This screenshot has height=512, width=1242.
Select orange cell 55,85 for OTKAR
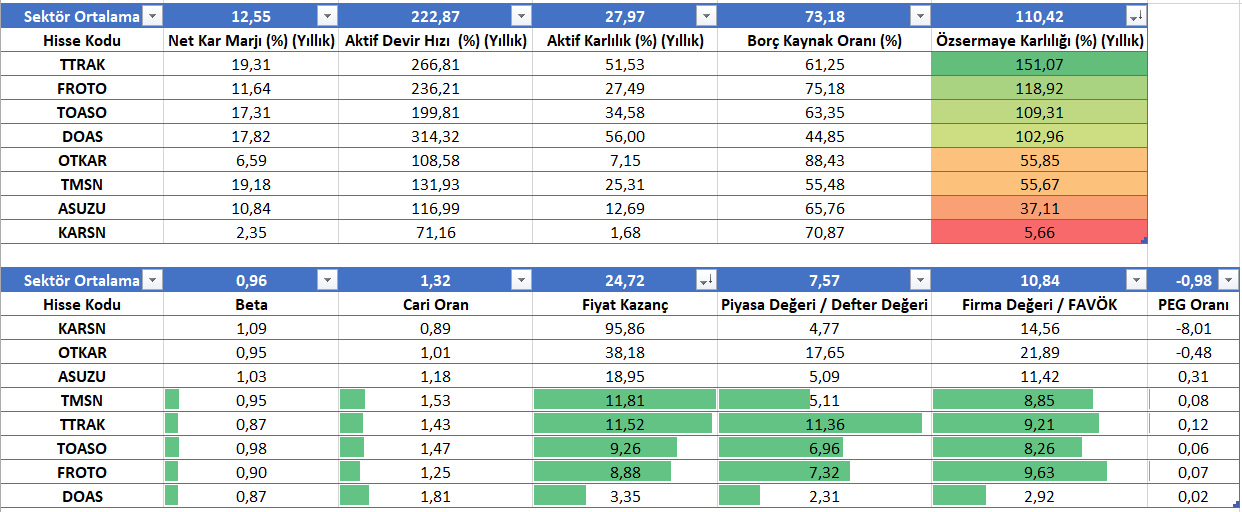pos(1039,160)
